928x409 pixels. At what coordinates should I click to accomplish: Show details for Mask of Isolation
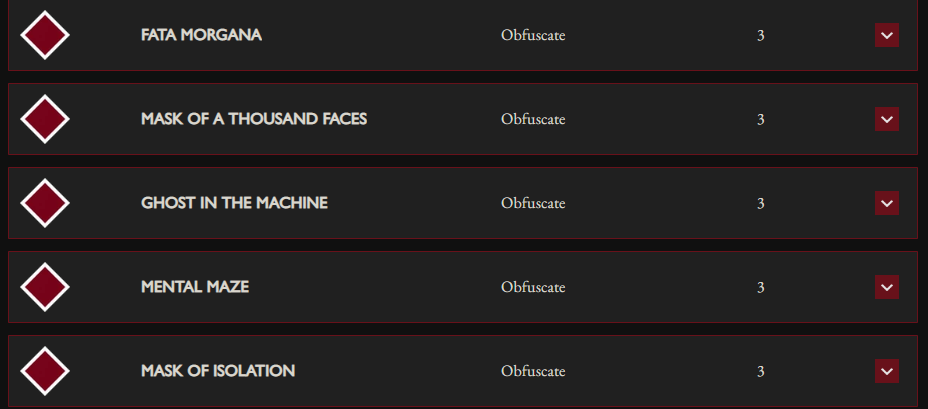tap(887, 371)
